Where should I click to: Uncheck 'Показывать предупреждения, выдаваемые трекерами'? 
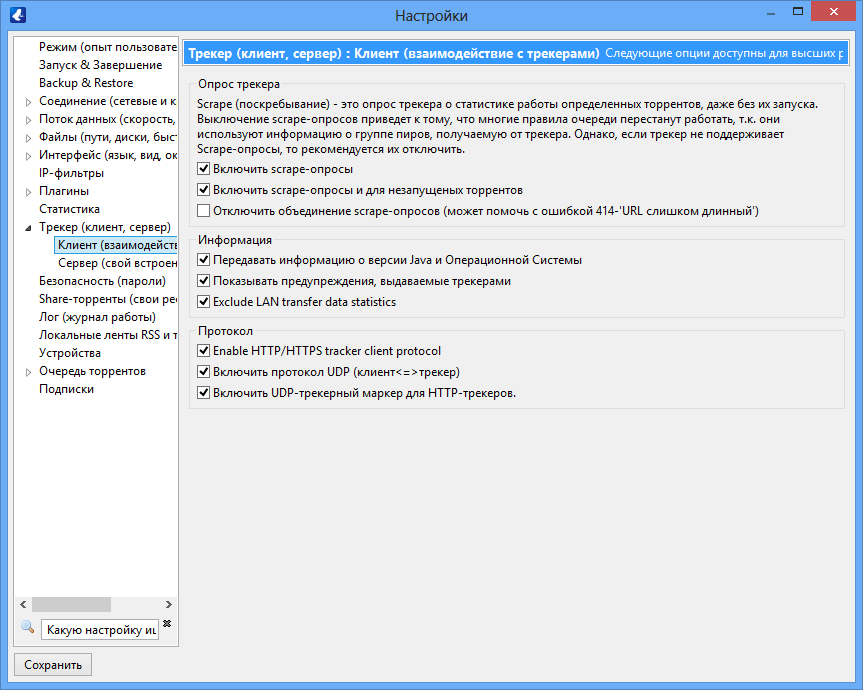point(204,281)
